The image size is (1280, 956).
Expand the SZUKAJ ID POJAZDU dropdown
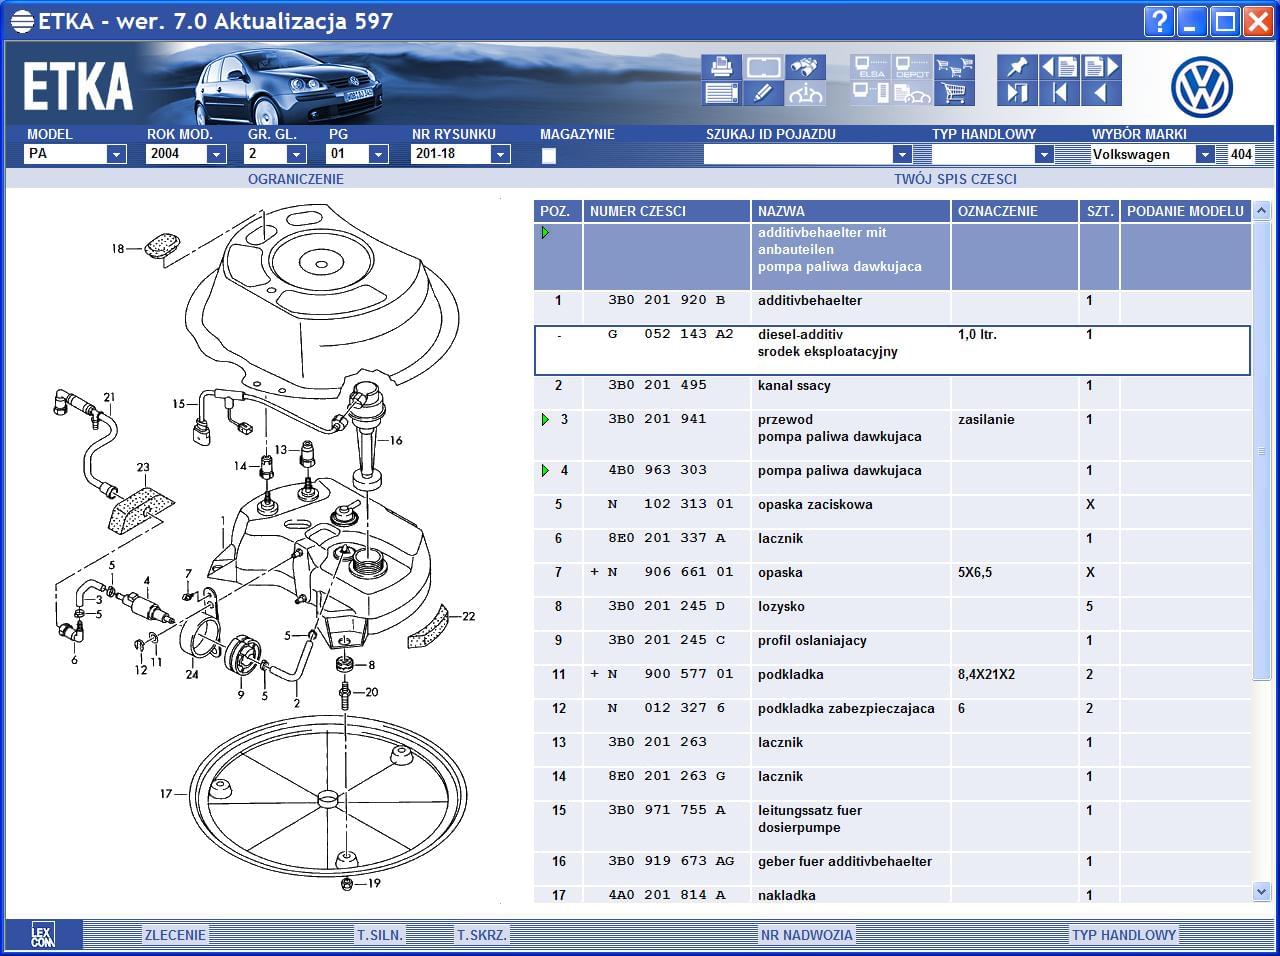click(x=902, y=154)
